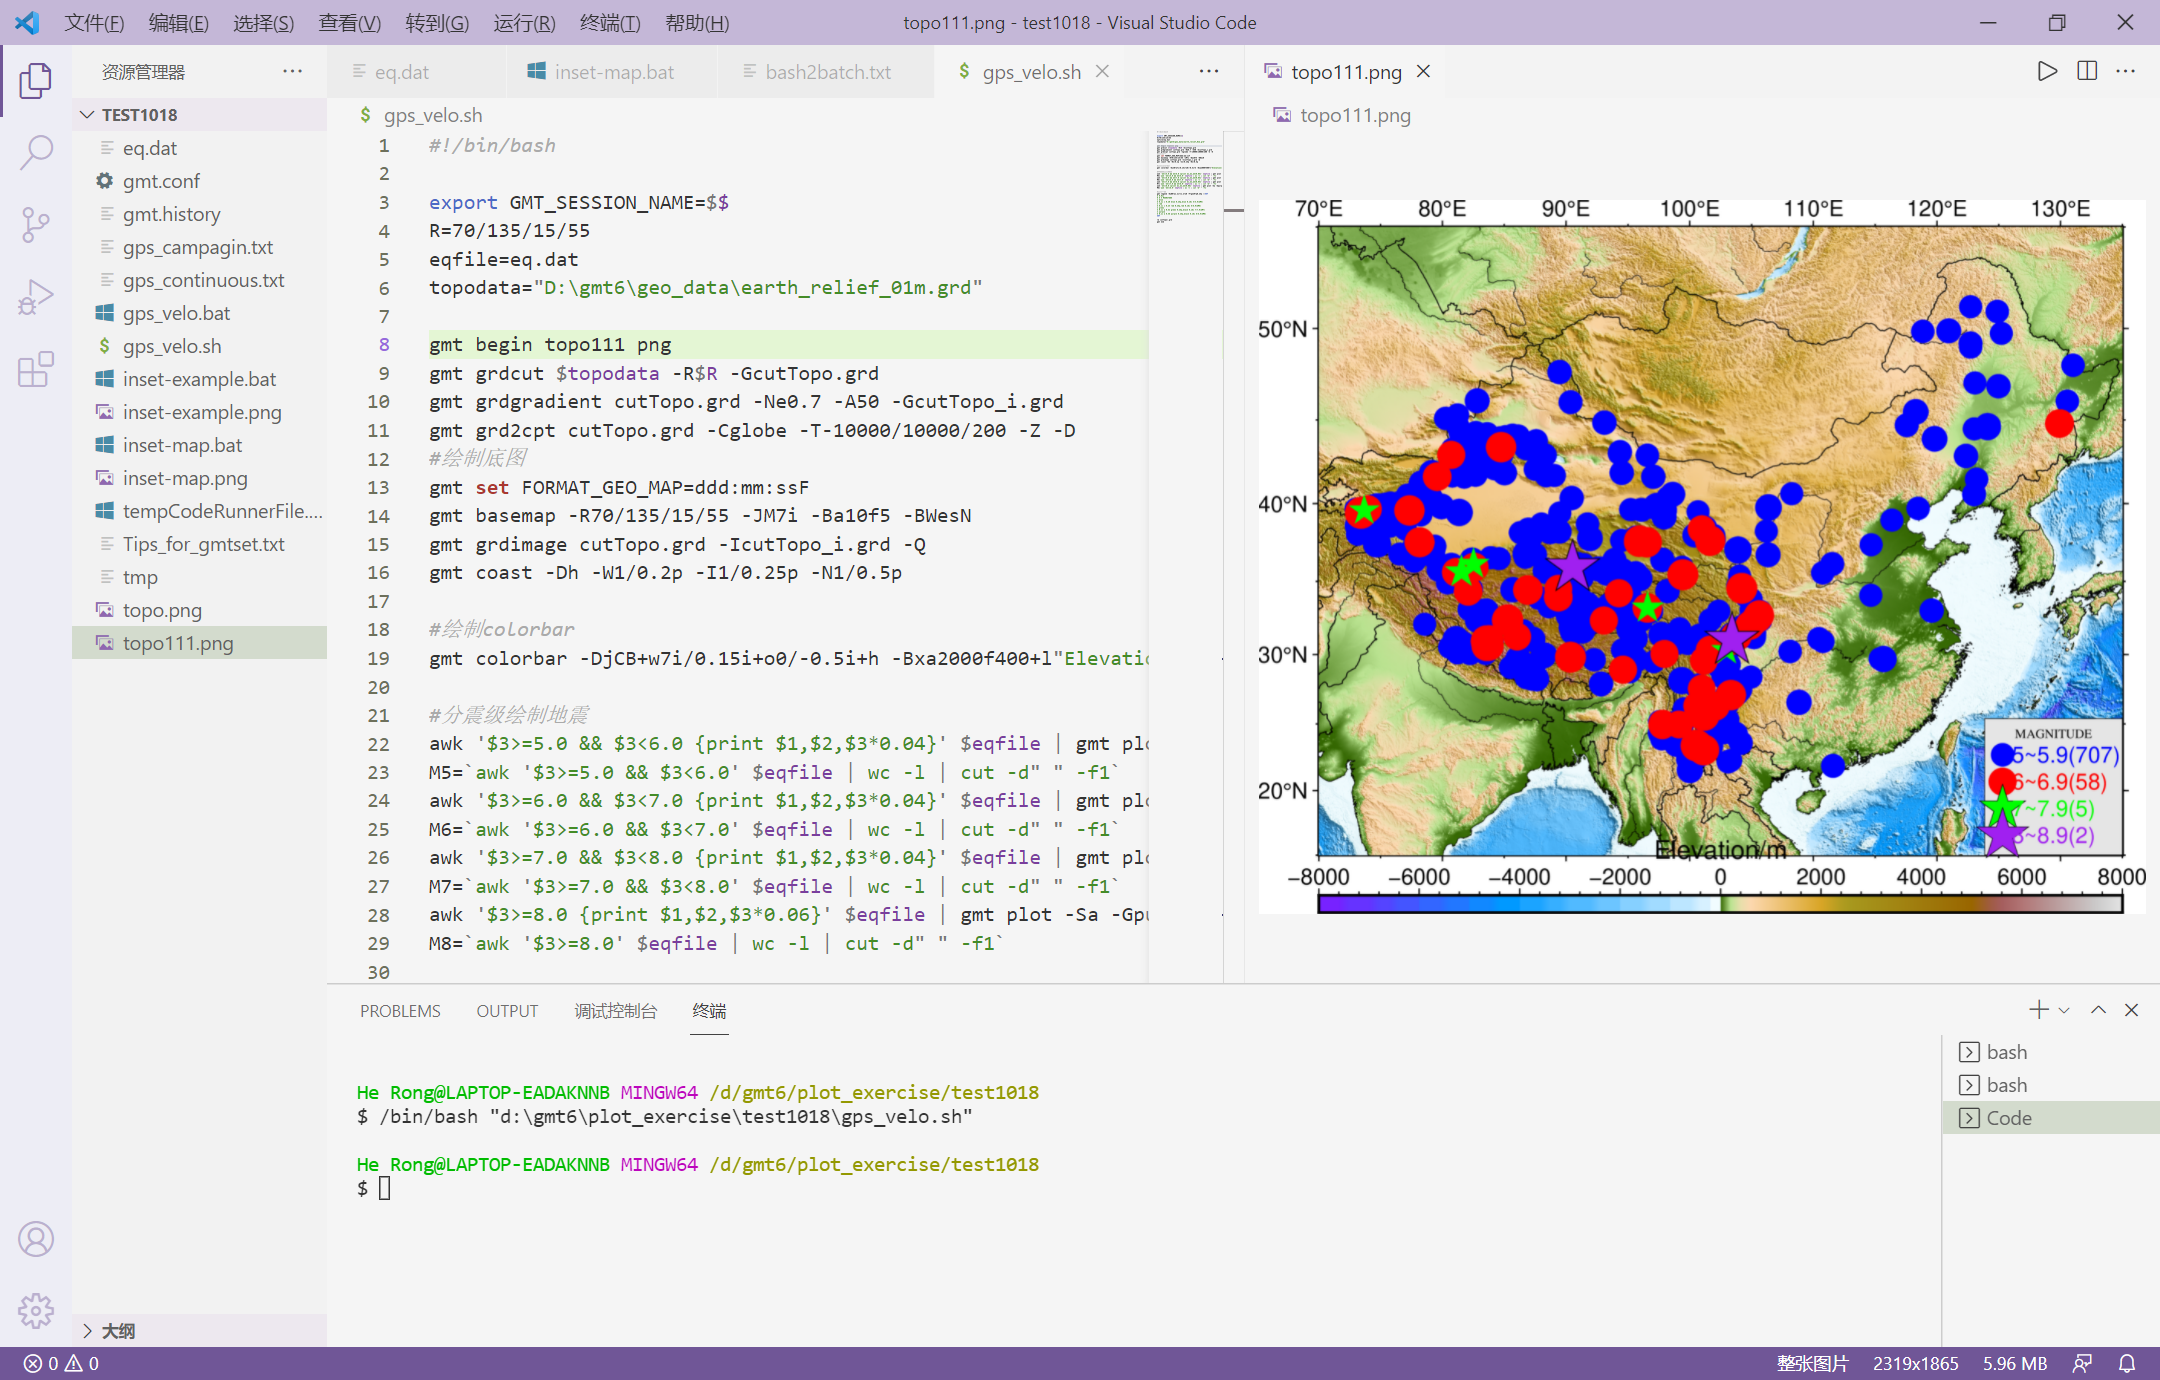The height and width of the screenshot is (1380, 2160).
Task: Open the Manage settings gear icon
Action: click(x=36, y=1312)
